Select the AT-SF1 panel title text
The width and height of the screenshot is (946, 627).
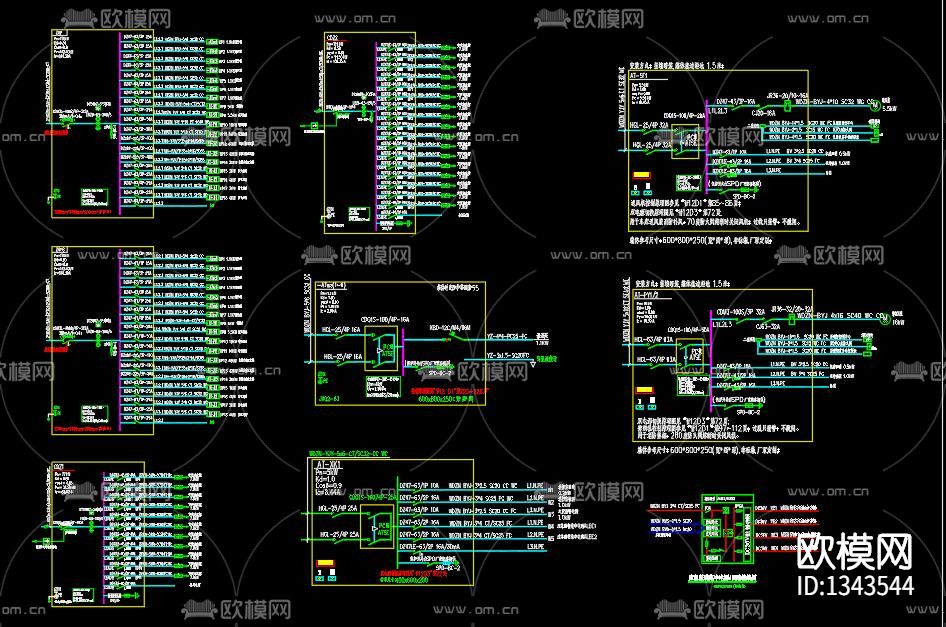point(638,76)
